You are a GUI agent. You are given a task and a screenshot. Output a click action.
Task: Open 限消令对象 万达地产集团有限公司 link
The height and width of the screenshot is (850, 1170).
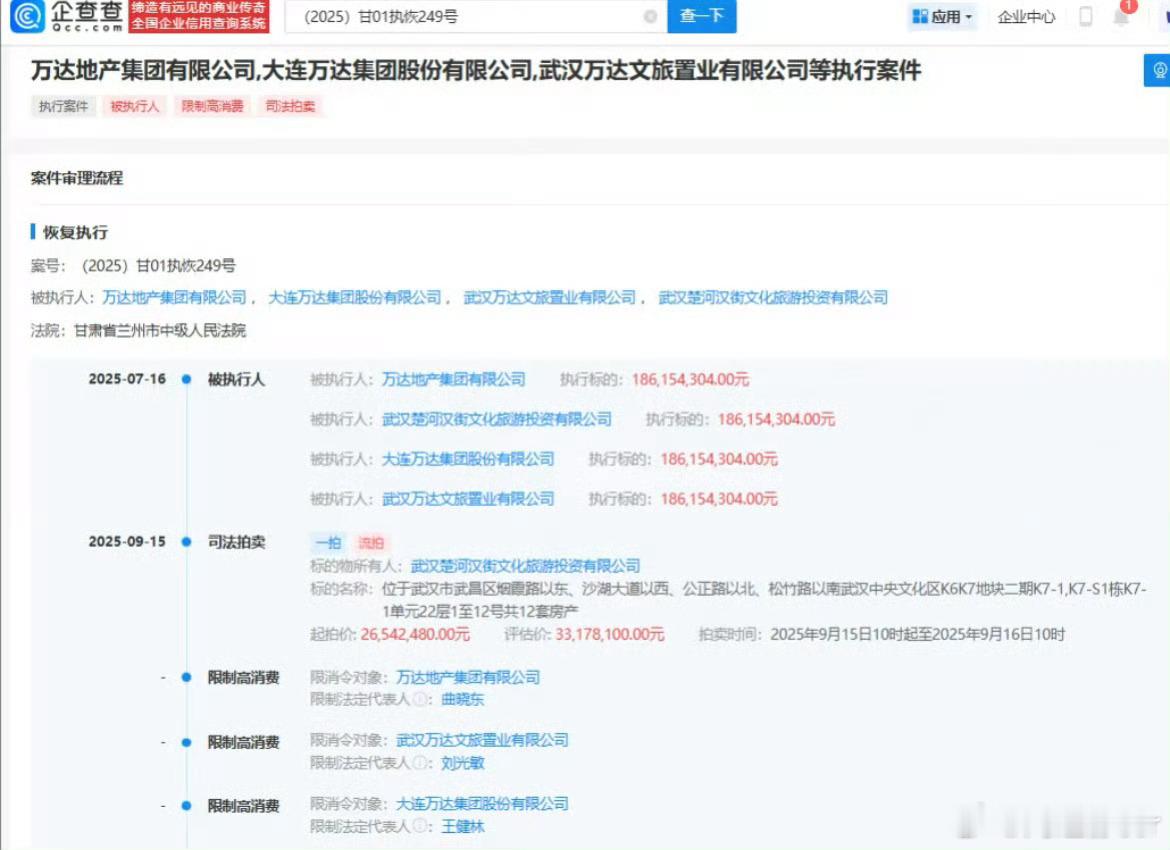click(x=468, y=677)
